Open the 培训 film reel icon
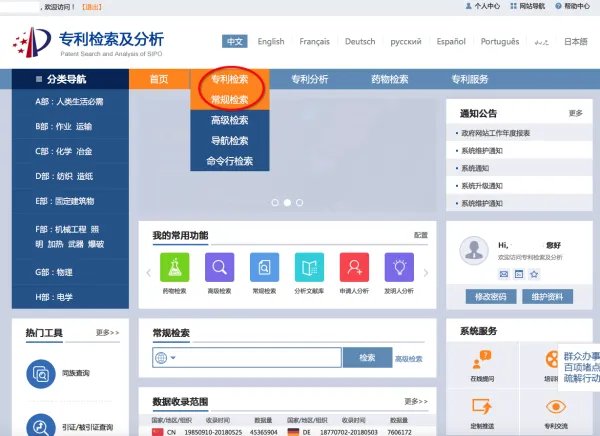600x436 pixels. tap(551, 360)
